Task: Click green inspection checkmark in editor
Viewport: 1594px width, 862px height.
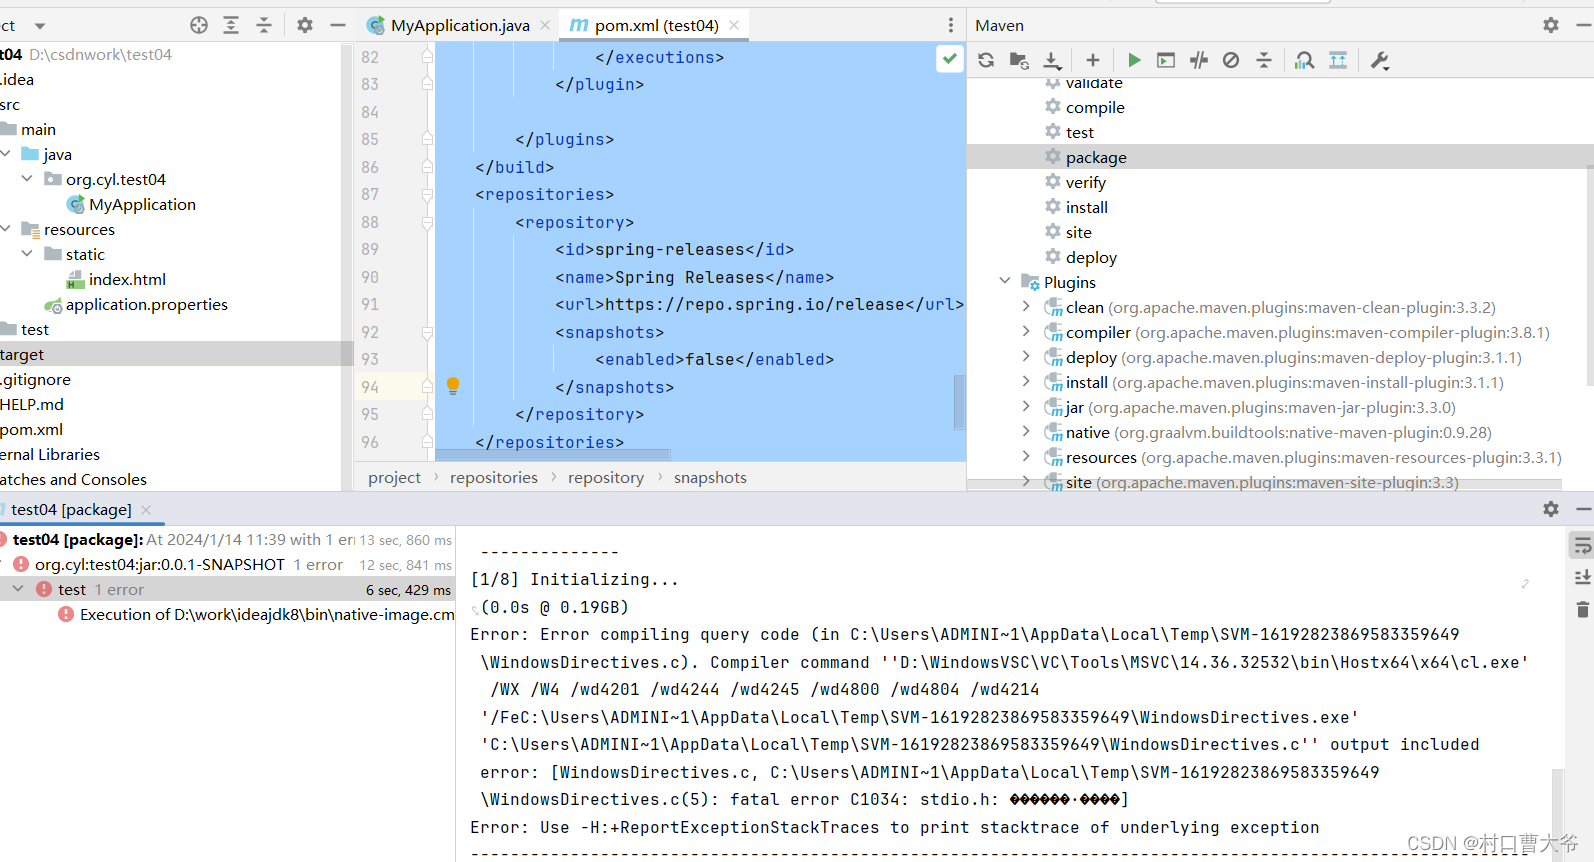Action: (950, 58)
